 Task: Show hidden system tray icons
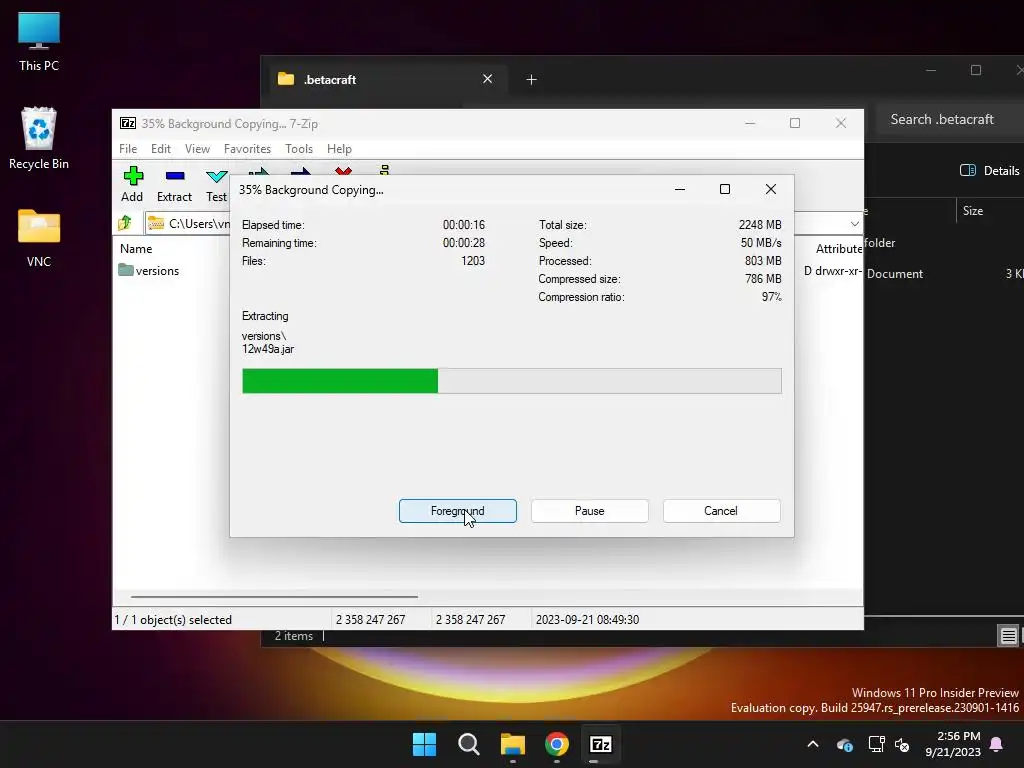pos(813,744)
